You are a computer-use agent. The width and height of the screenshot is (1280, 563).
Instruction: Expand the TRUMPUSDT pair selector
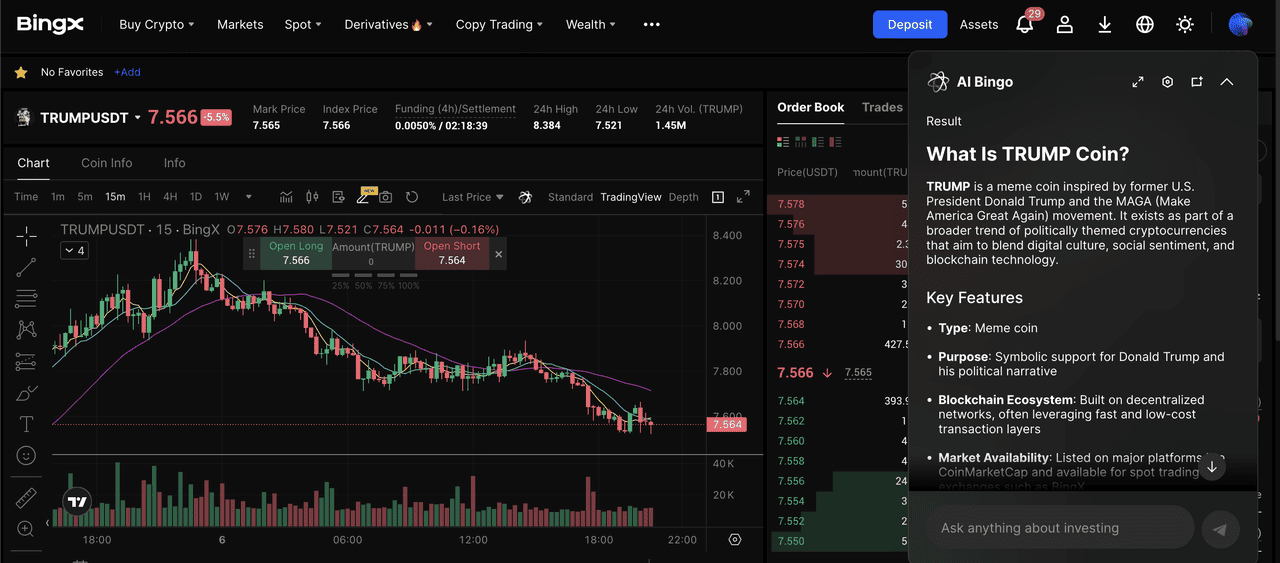coord(137,118)
